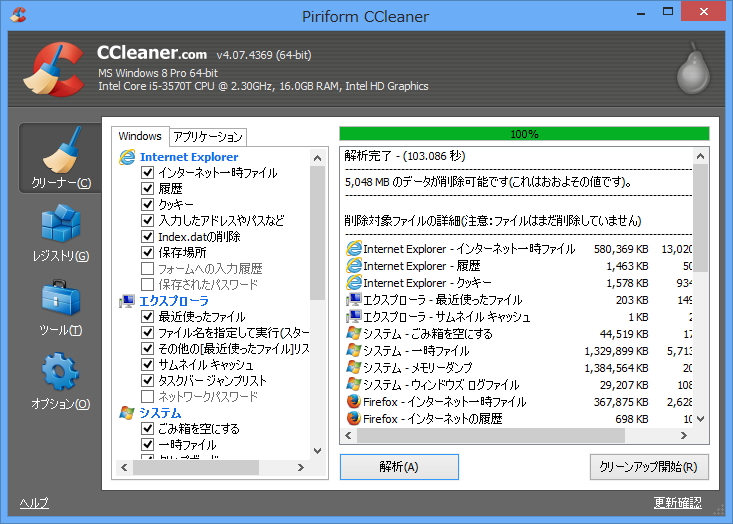Click the システム category icon in tree
This screenshot has width=733, height=524.
[x=127, y=413]
